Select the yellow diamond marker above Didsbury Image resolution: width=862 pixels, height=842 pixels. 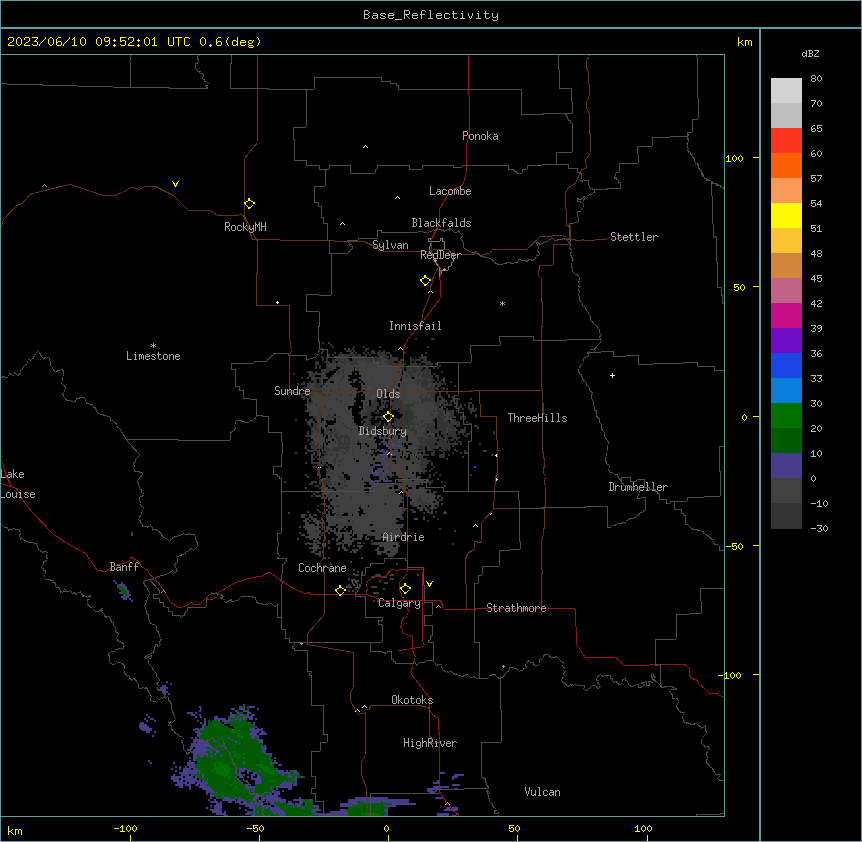[388, 417]
